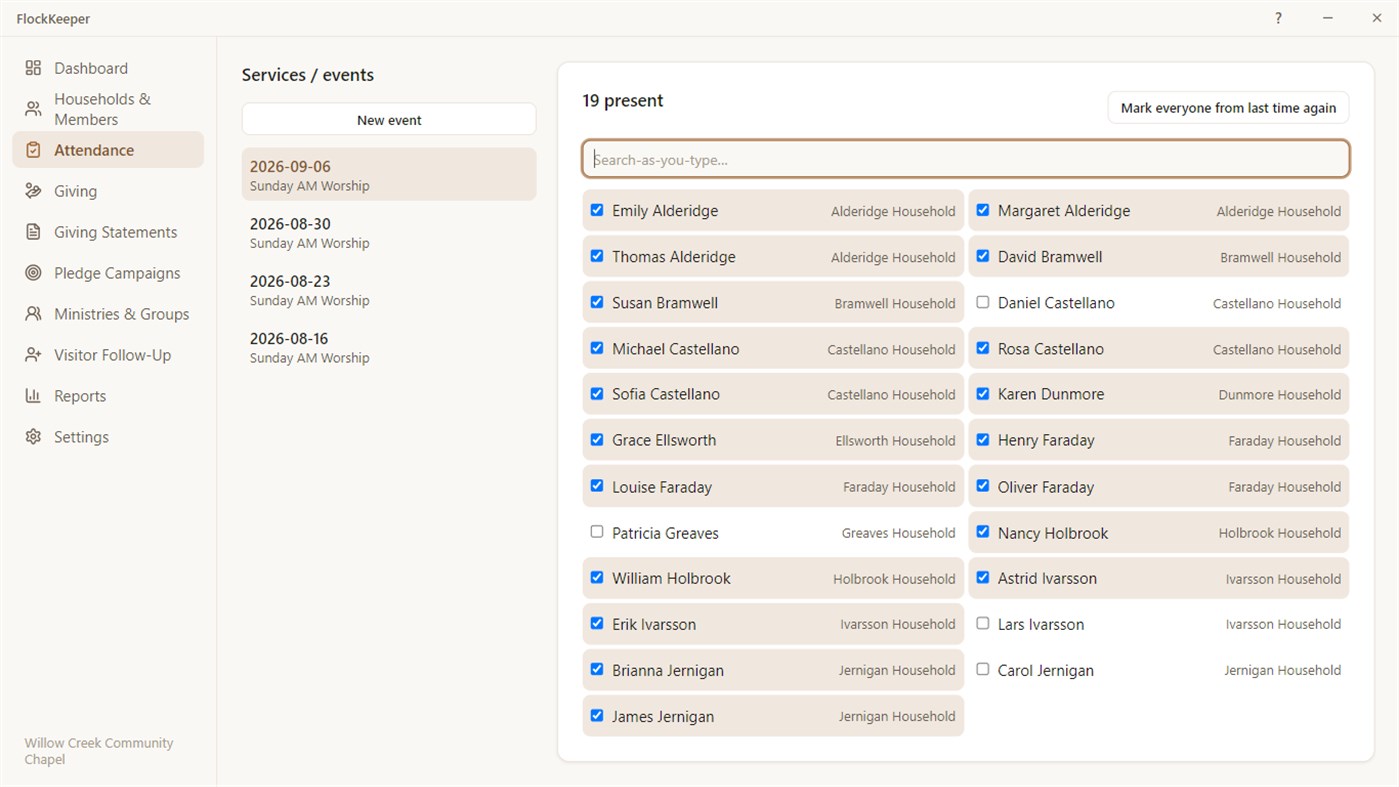Mark Daniel Castellano as present
Viewport: 1399px width, 787px height.
pos(983,302)
